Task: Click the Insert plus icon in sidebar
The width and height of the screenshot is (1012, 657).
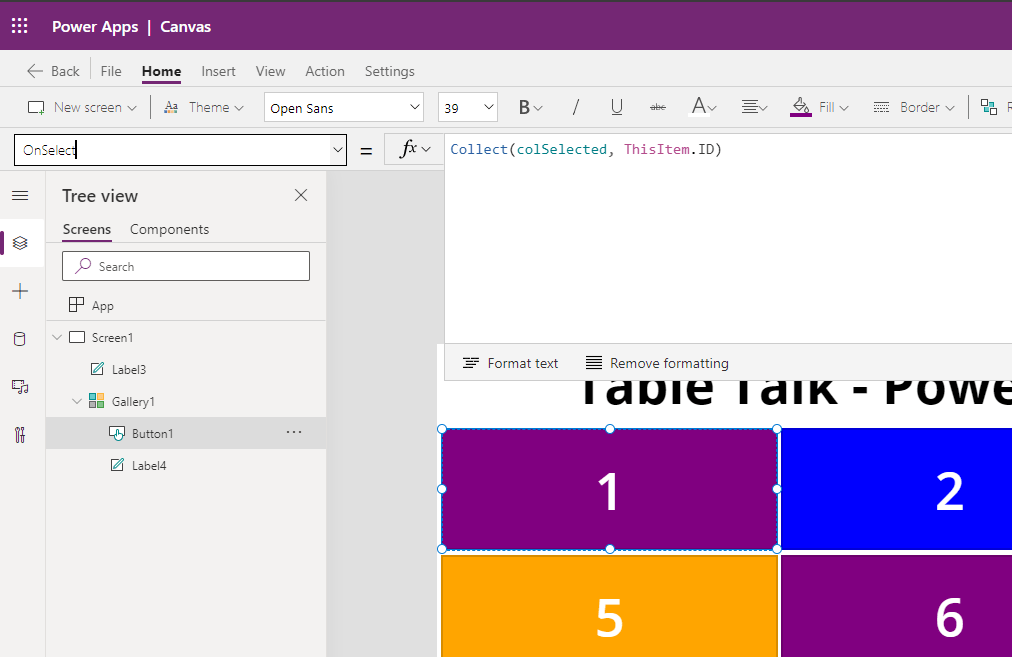Action: 20,291
